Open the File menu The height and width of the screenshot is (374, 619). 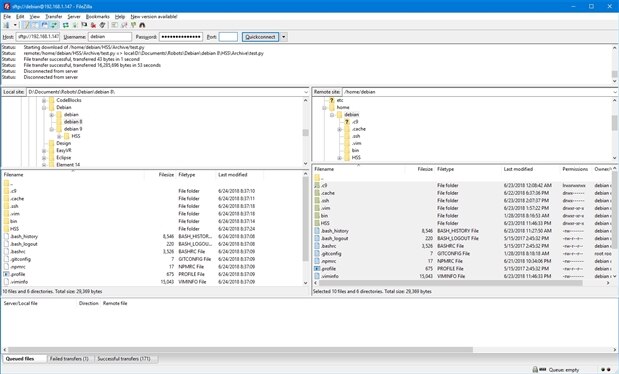pos(7,17)
